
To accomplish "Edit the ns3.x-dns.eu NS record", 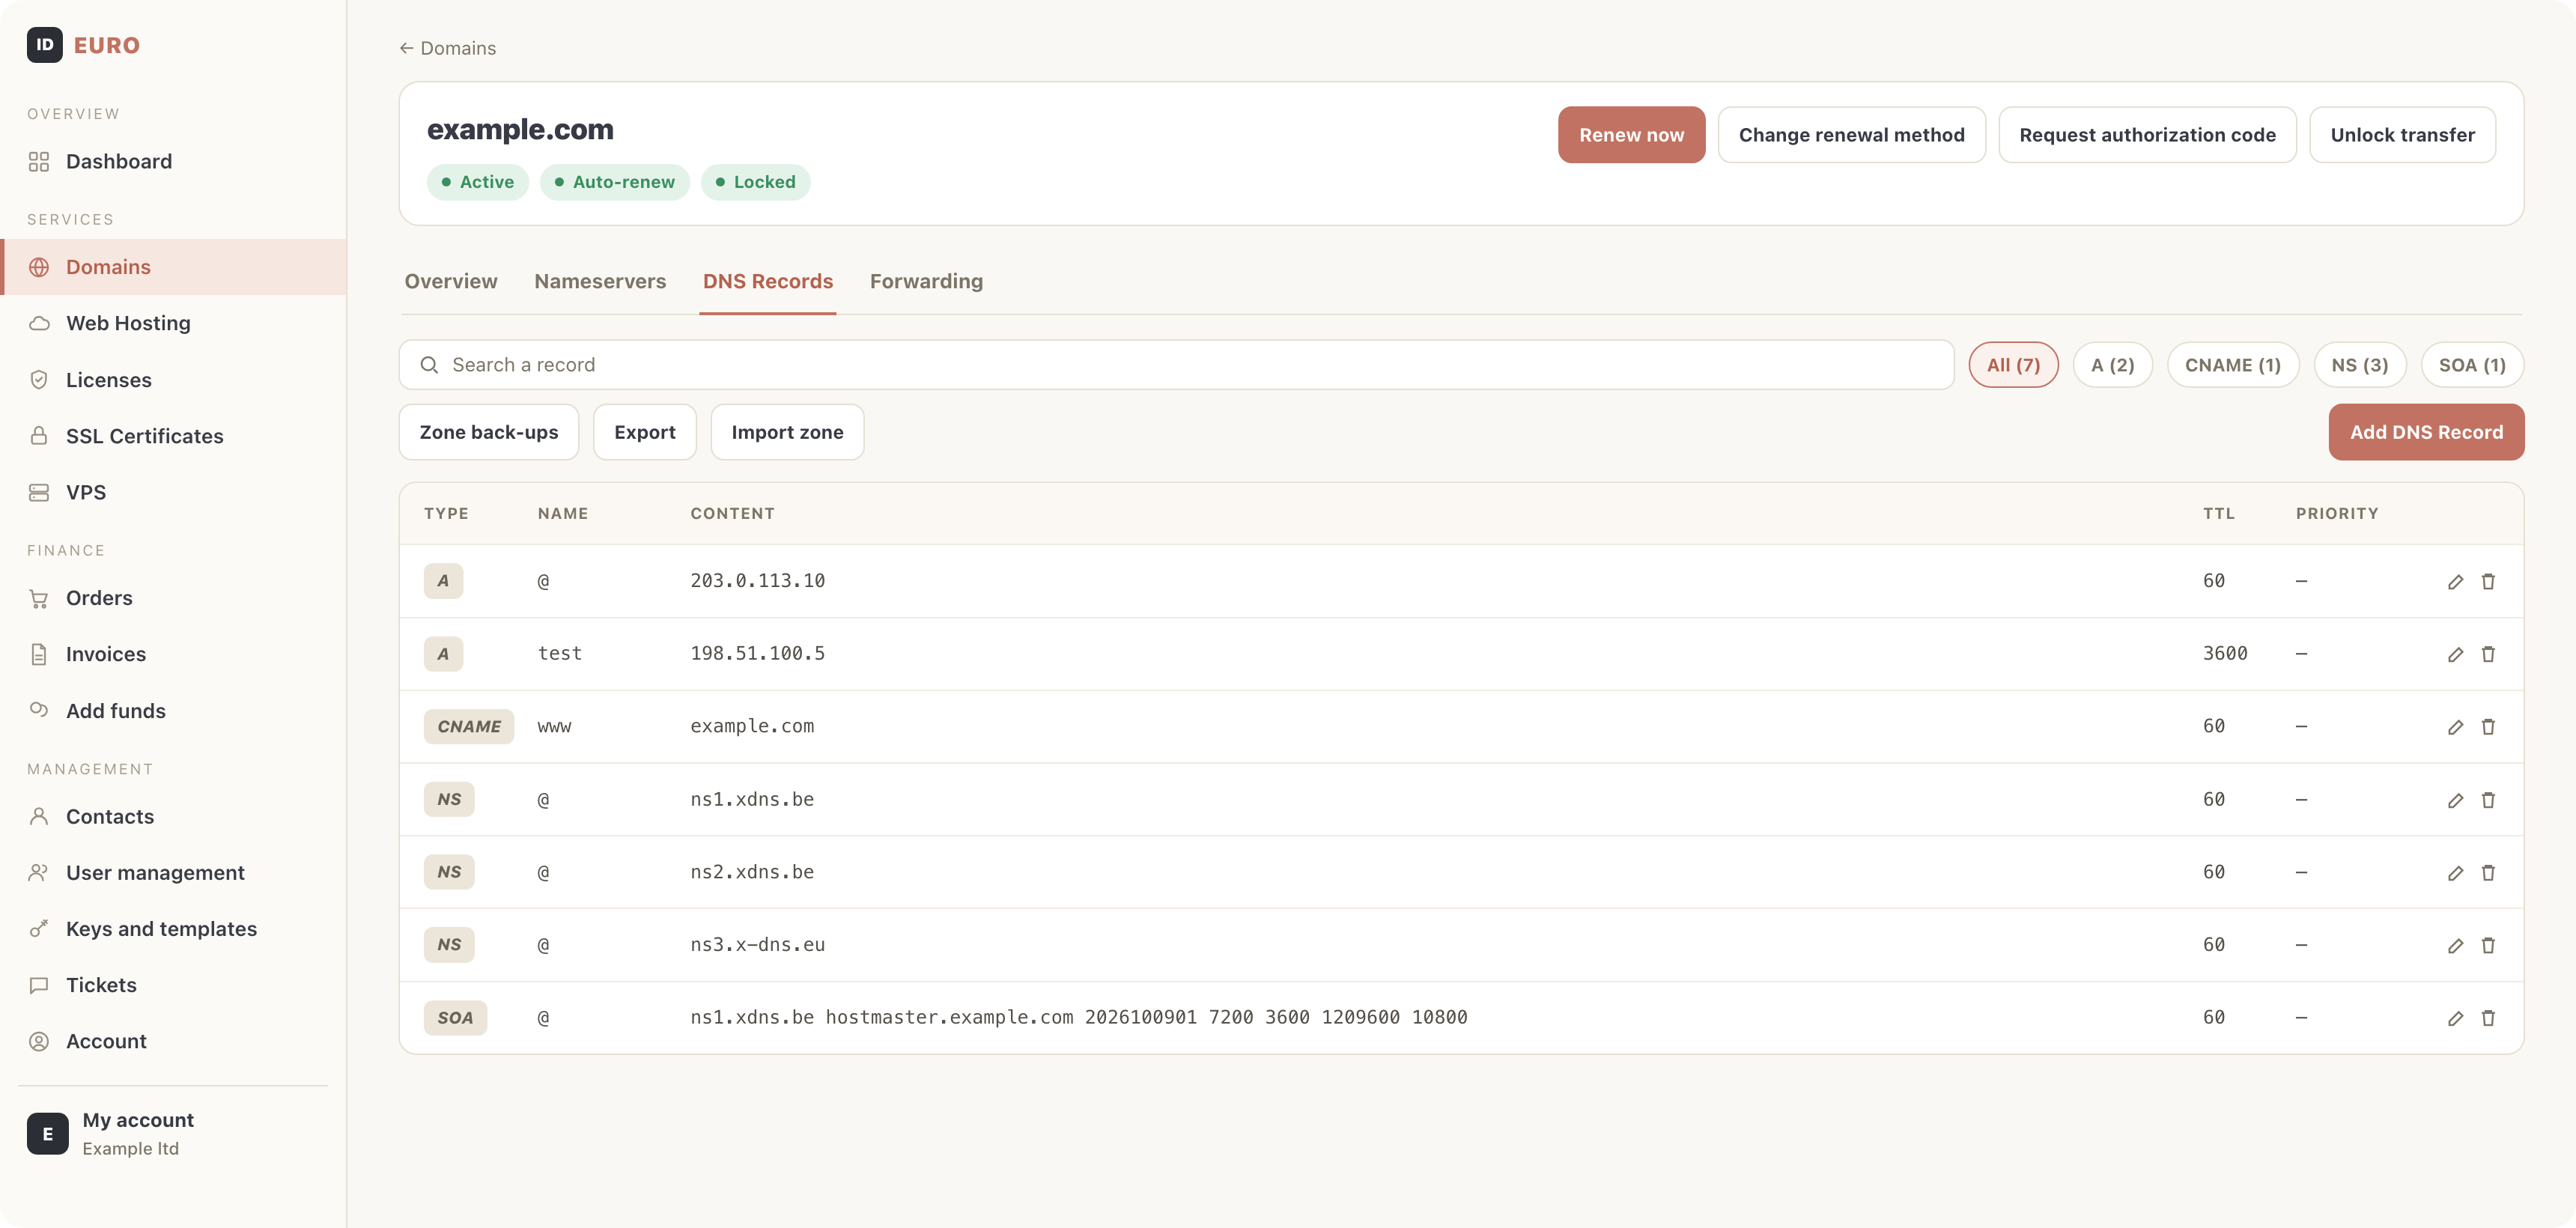I will pos(2455,945).
